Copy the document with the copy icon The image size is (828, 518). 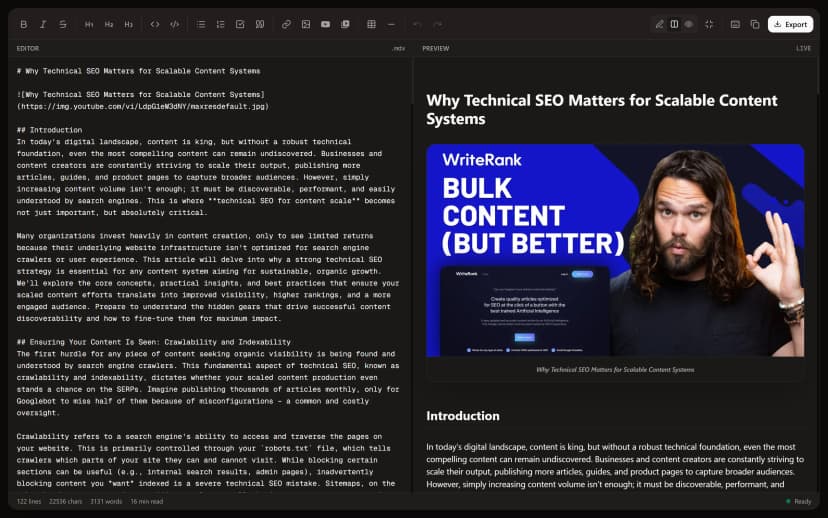click(755, 24)
